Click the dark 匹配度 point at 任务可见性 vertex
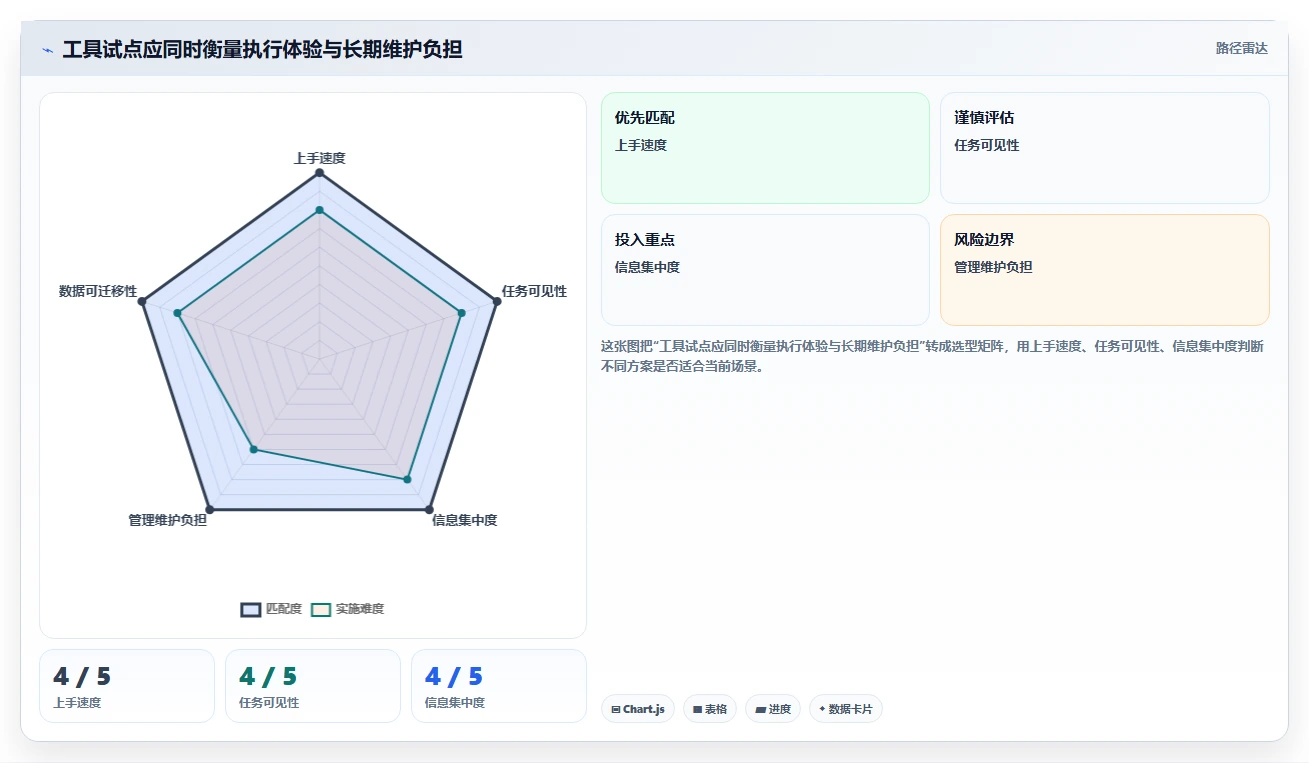 (x=497, y=301)
